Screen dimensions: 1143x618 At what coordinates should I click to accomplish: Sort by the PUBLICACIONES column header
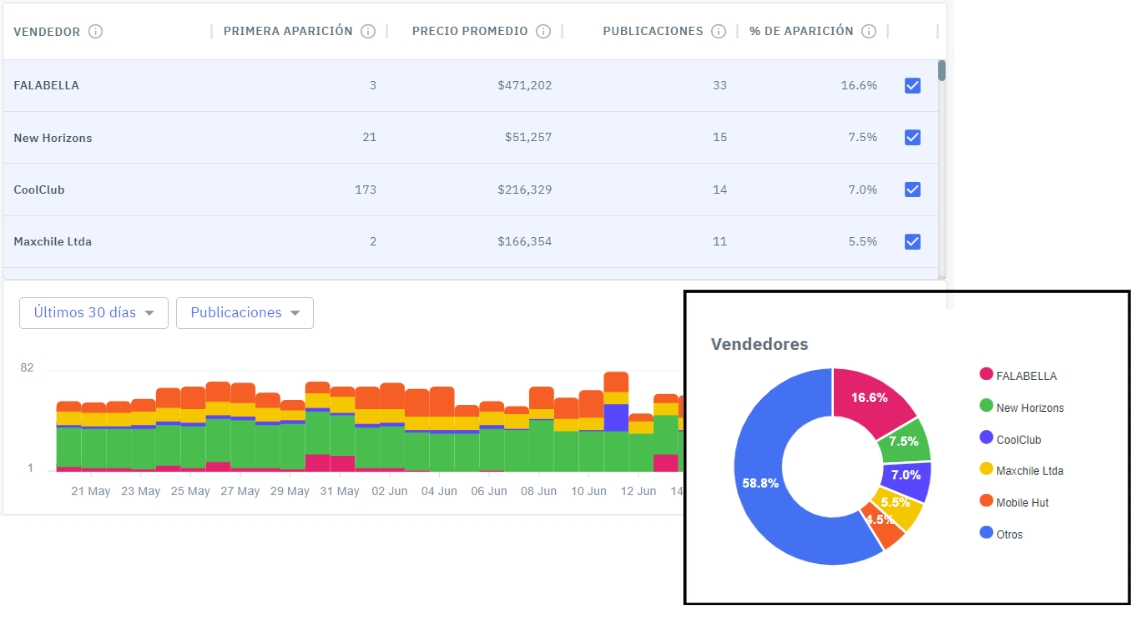click(652, 31)
